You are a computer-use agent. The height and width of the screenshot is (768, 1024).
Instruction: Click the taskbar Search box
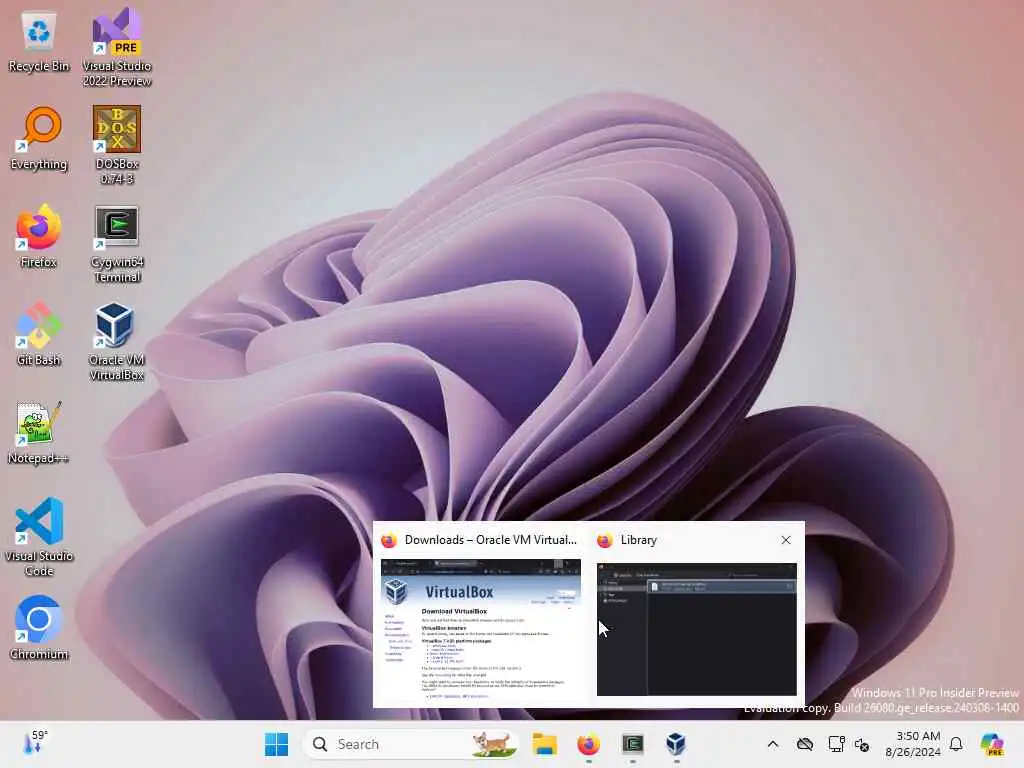[x=410, y=744]
